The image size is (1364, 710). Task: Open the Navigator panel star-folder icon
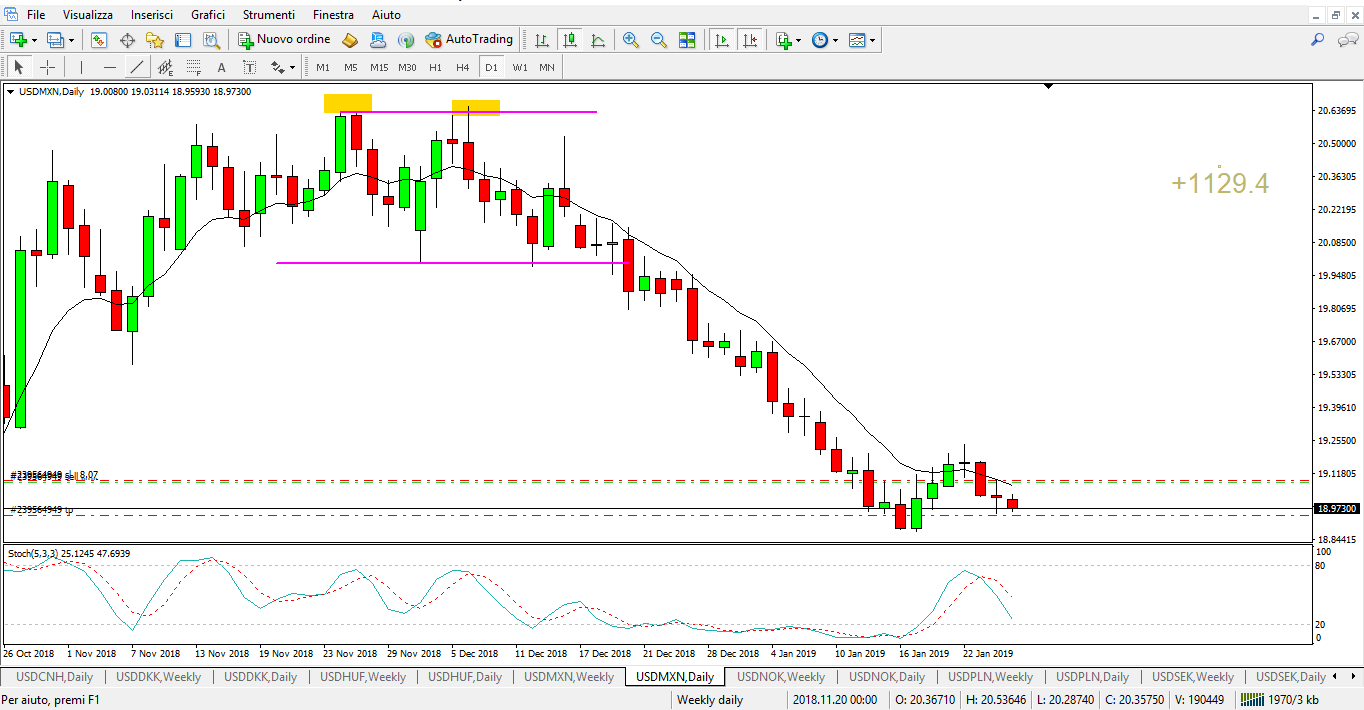[x=155, y=40]
